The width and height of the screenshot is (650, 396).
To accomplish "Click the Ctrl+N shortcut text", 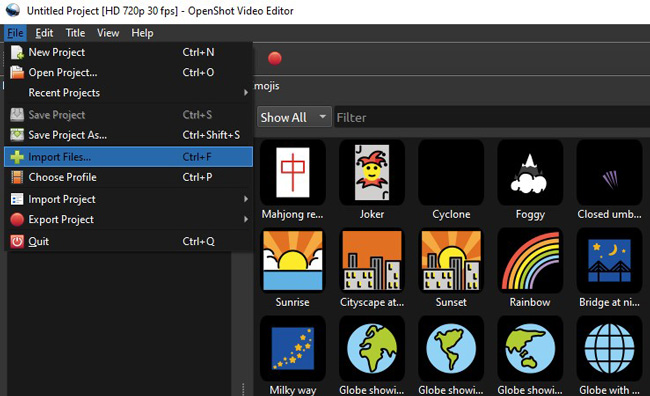I will pos(198,52).
